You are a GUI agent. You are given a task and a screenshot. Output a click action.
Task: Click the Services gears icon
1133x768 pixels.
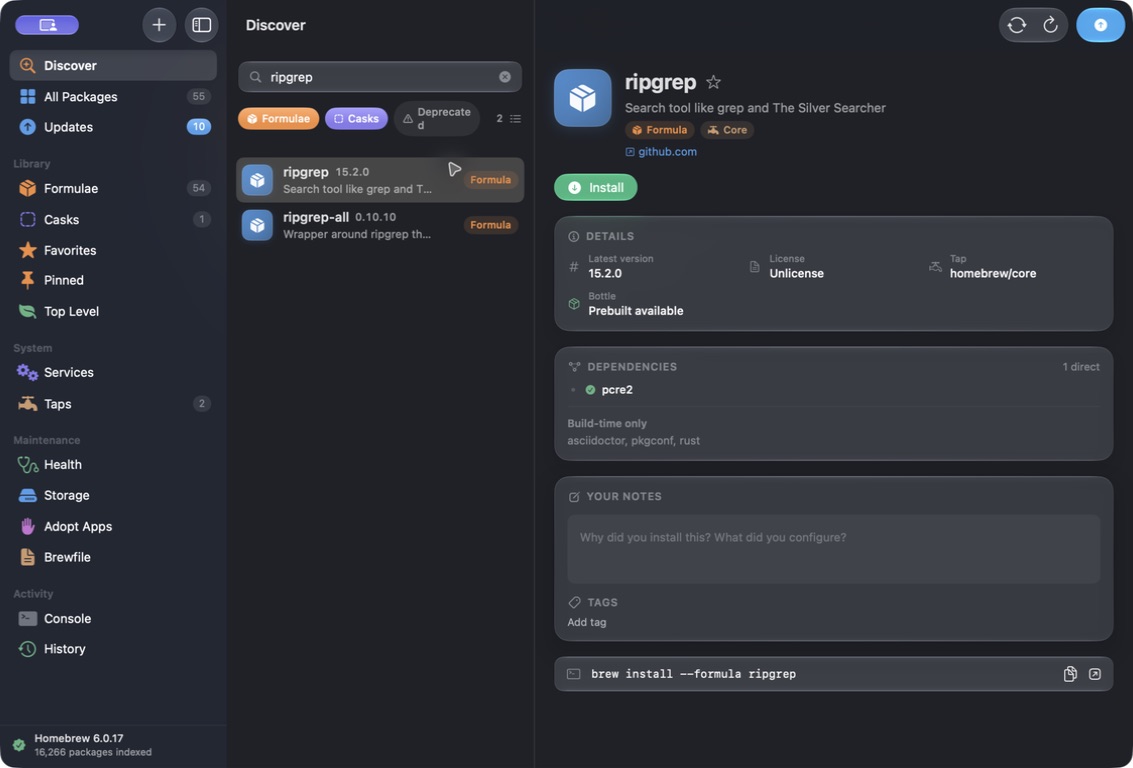pos(27,373)
